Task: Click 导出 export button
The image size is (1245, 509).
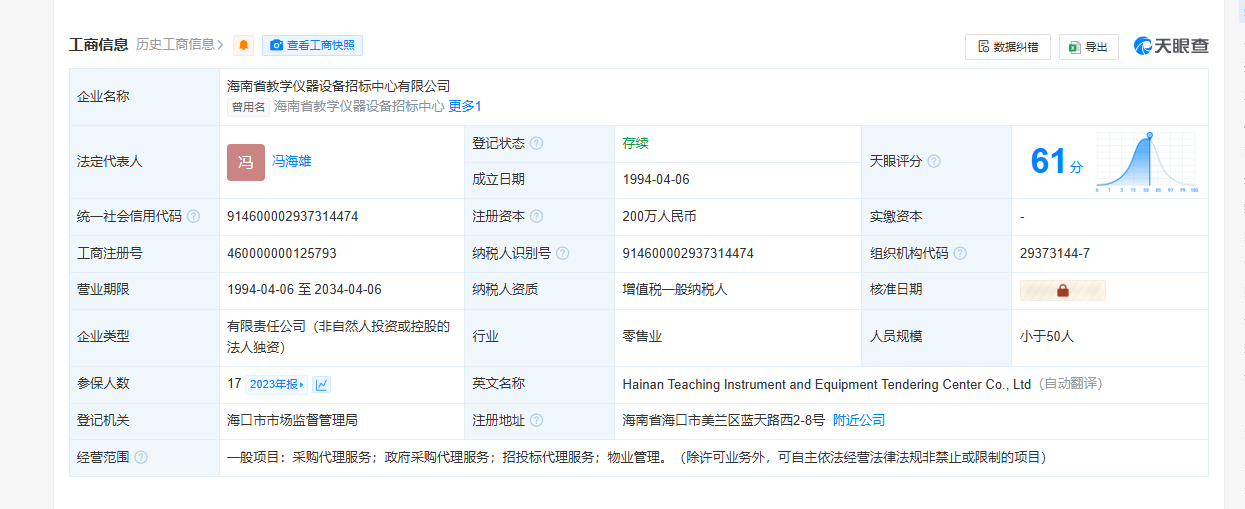Action: (1088, 47)
